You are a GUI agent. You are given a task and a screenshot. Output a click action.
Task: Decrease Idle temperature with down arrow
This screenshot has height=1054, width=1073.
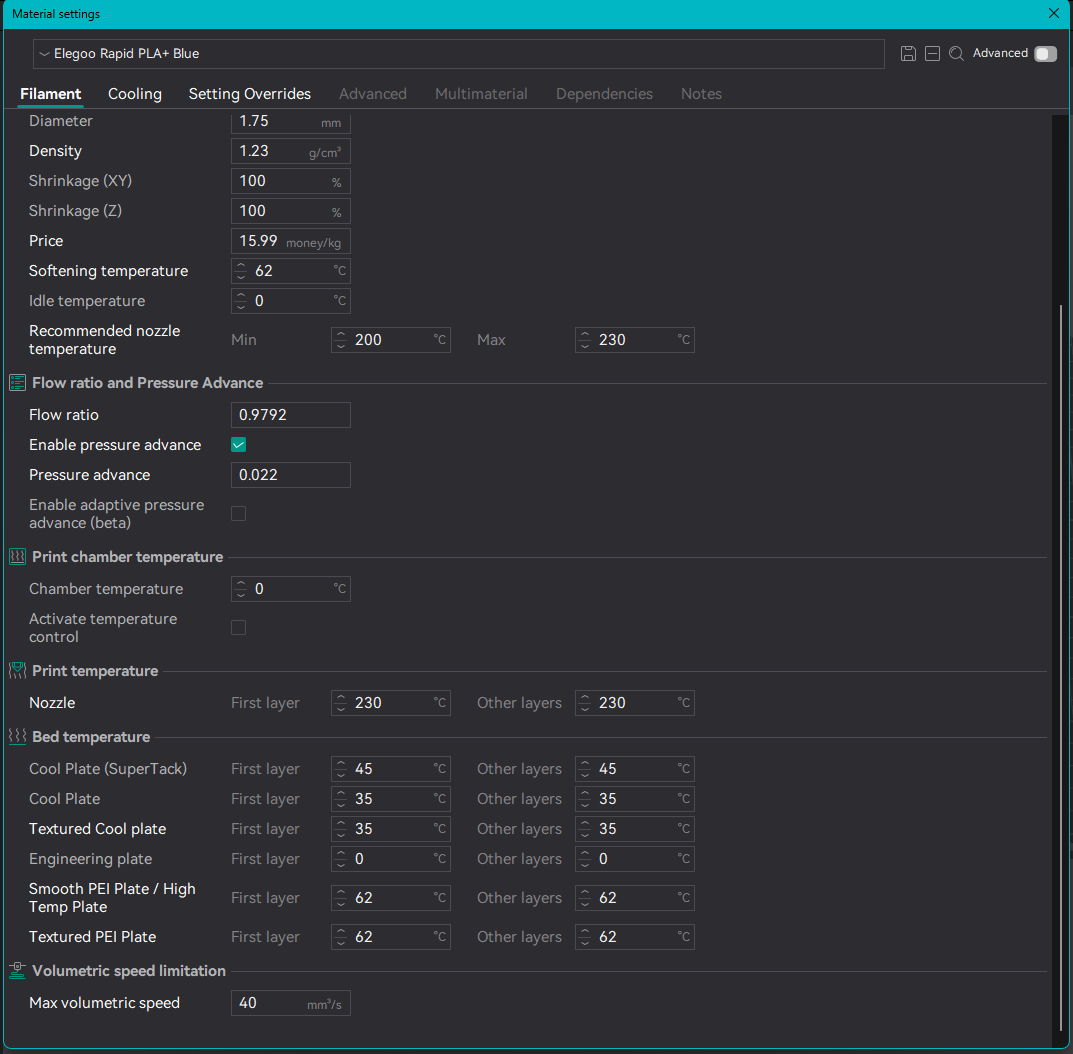coord(240,307)
